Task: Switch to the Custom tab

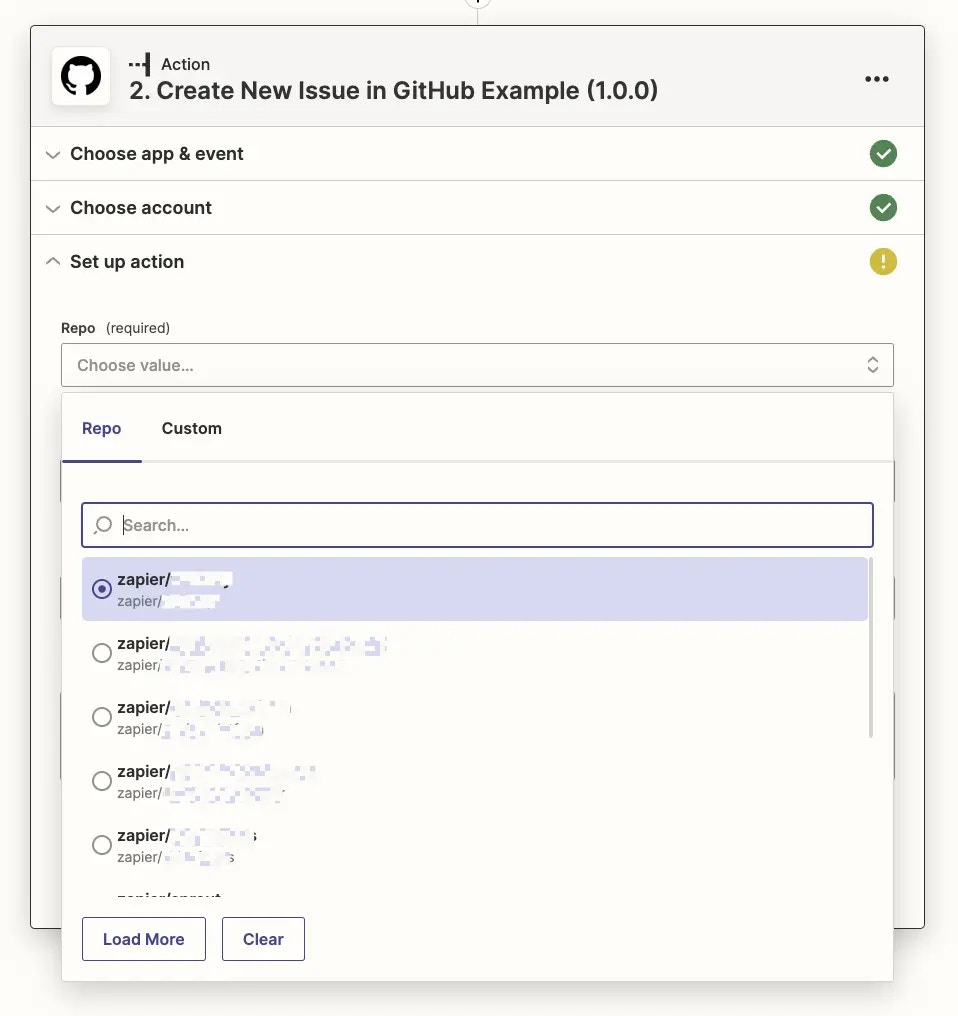Action: pos(192,428)
